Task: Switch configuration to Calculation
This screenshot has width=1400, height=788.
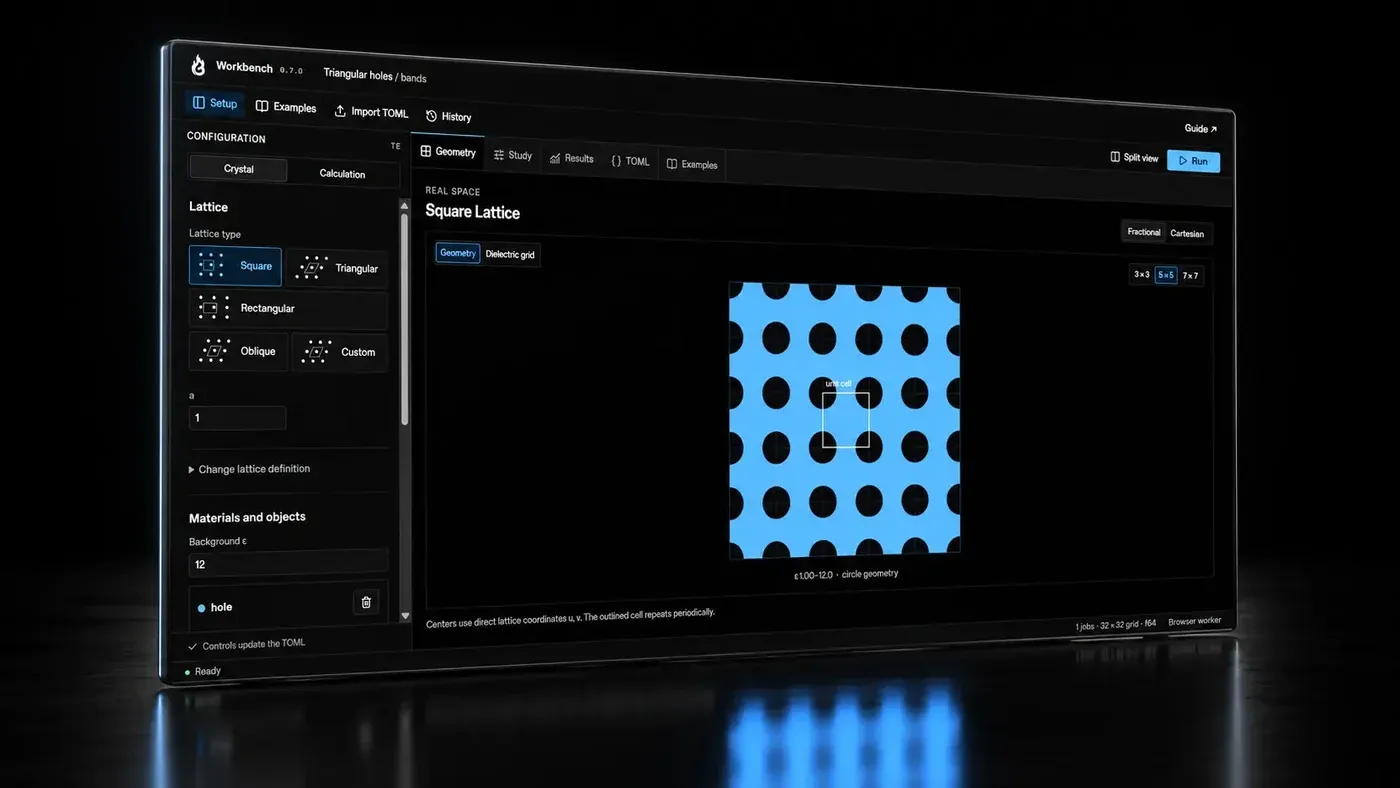Action: click(342, 173)
